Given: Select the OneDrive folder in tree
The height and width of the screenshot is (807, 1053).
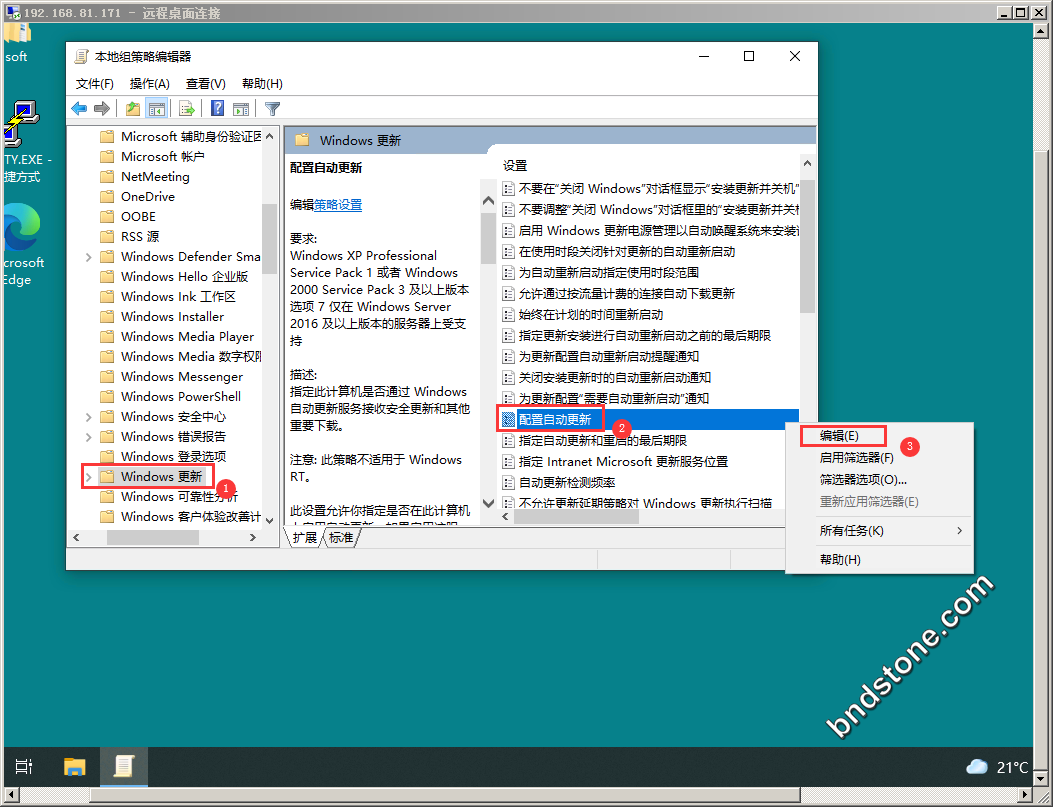Looking at the screenshot, I should point(147,197).
